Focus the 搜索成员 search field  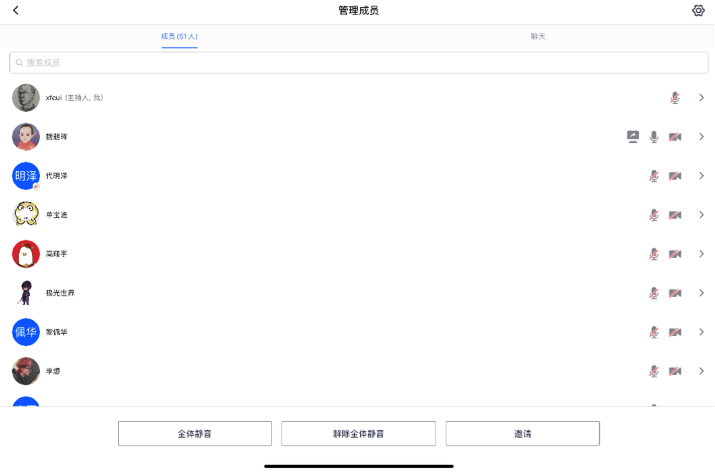point(358,62)
